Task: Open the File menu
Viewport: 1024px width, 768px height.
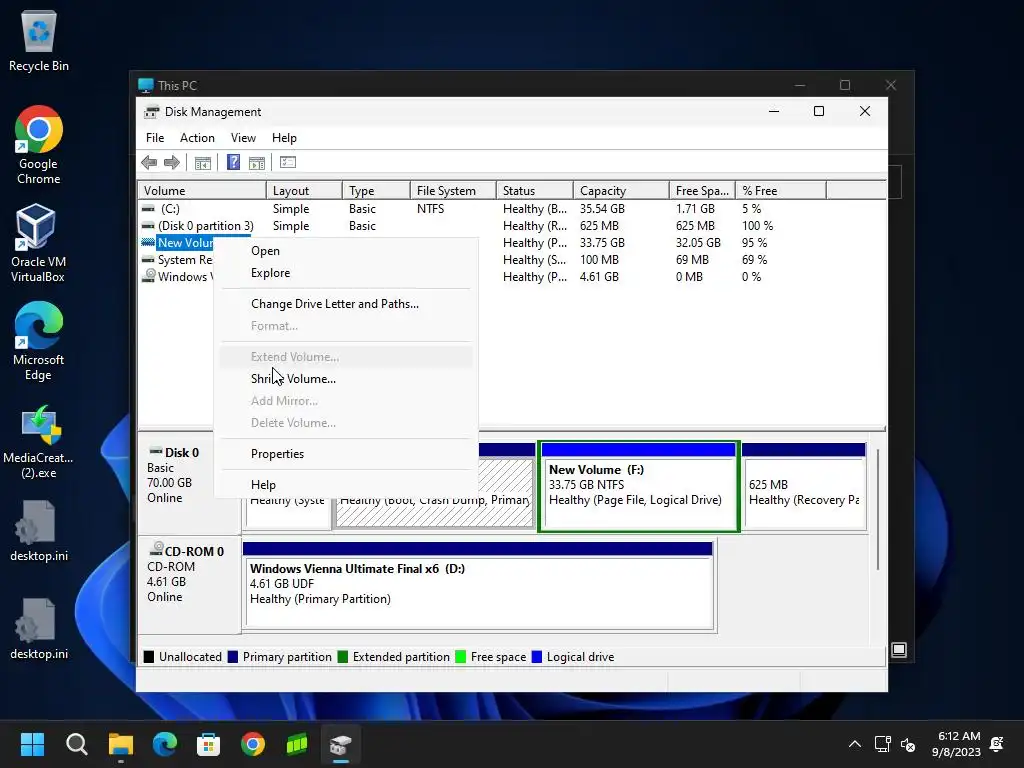Action: [x=155, y=138]
